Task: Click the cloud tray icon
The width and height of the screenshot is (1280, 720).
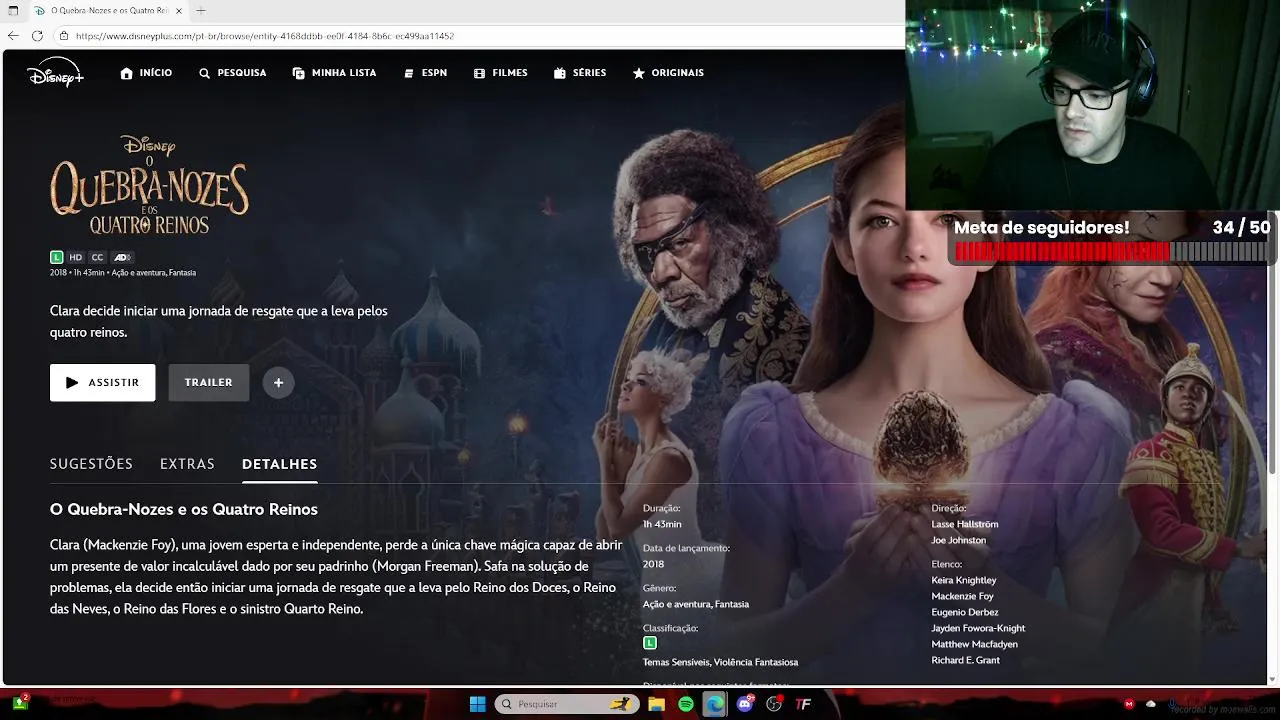Action: click(1151, 704)
